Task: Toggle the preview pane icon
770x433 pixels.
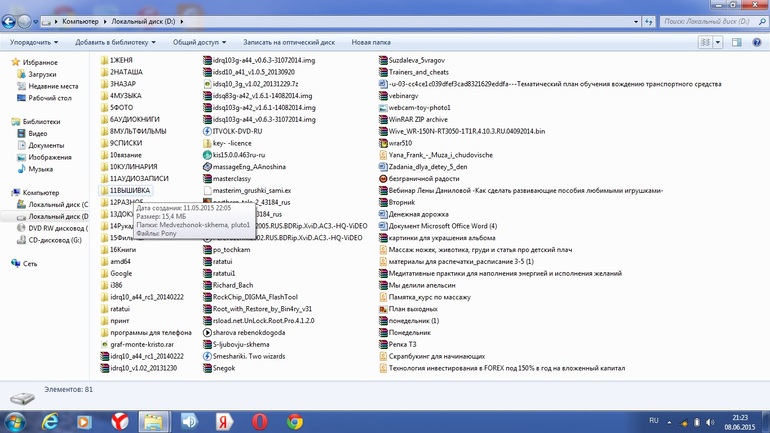Action: tap(737, 42)
